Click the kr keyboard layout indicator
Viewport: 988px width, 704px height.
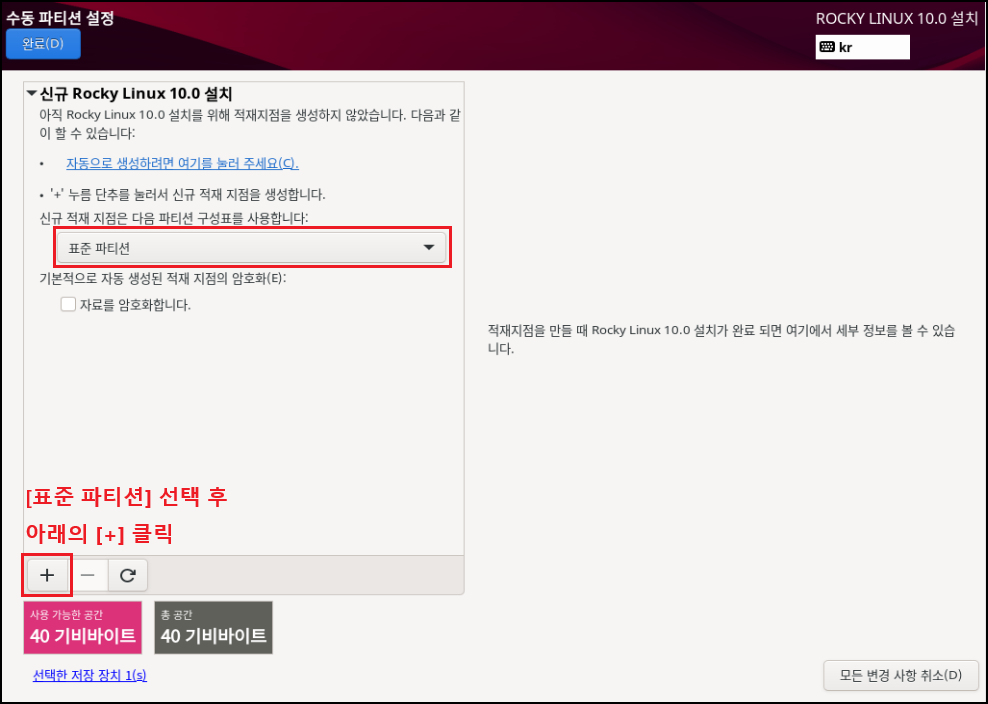862,47
